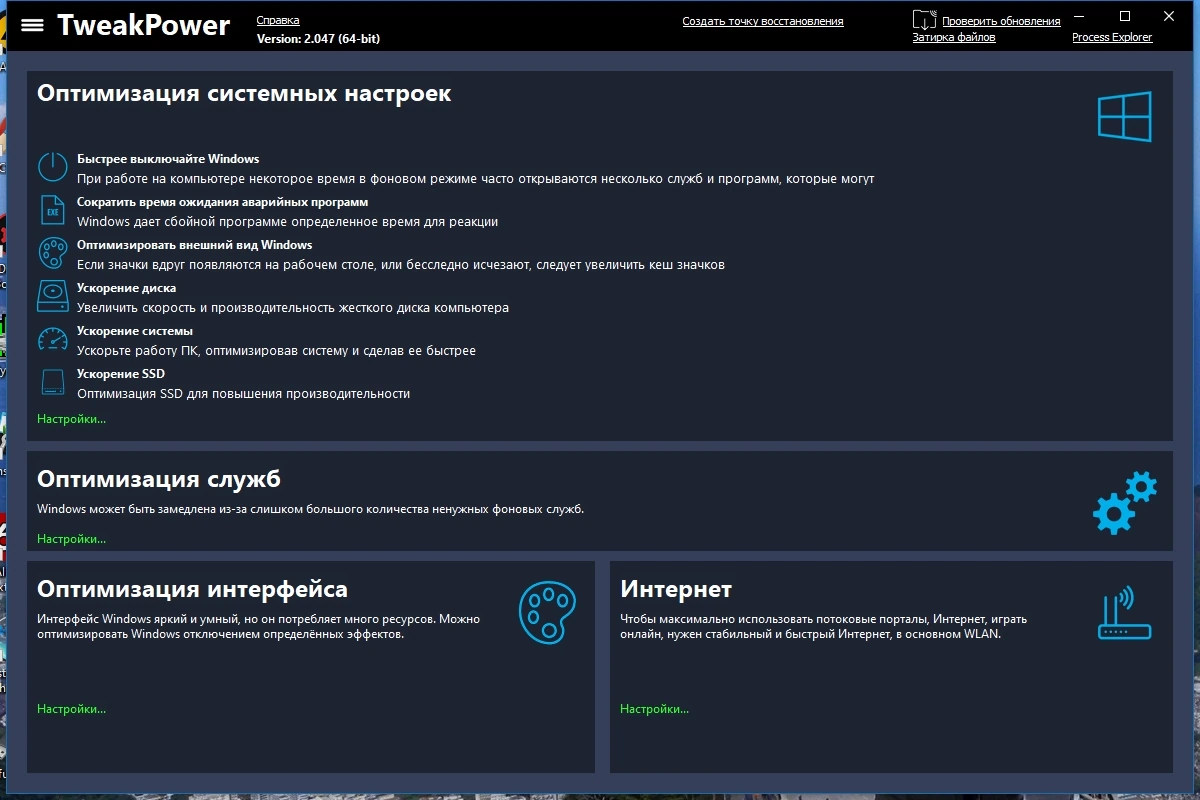
Task: Select Ускорение диска item
Action: (127, 288)
